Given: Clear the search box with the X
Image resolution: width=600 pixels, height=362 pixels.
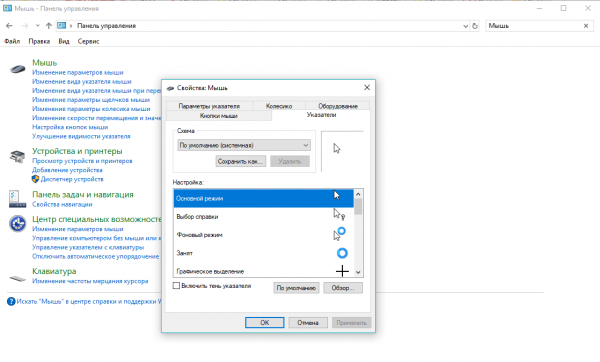Looking at the screenshot, I should [586, 26].
